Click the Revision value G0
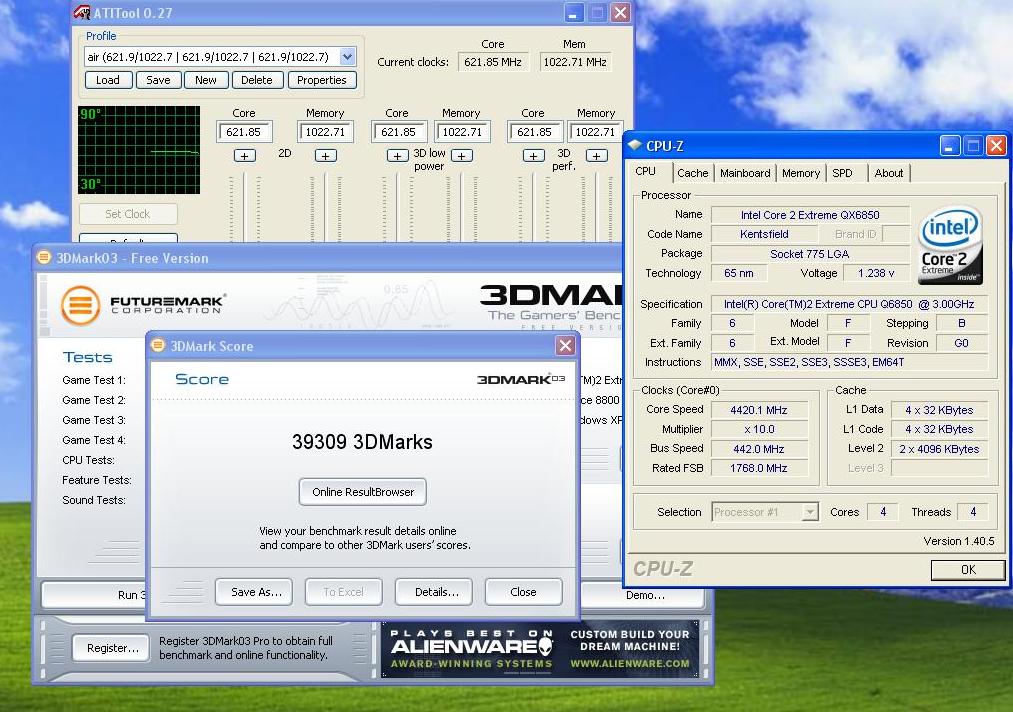This screenshot has height=712, width=1013. pyautogui.click(x=961, y=343)
